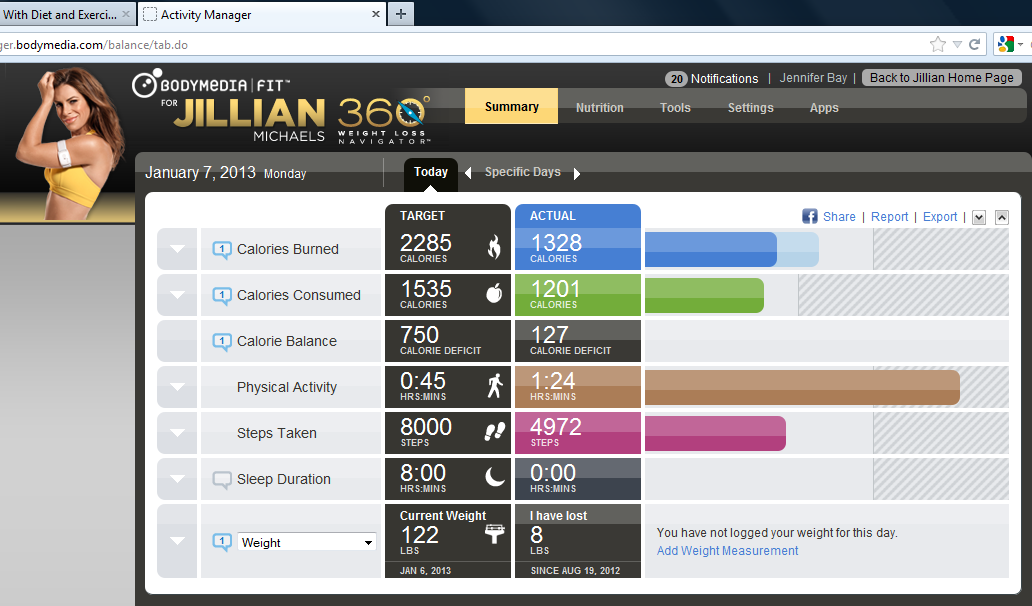Switch to the Specific Days view
1032x606 pixels.
(523, 172)
